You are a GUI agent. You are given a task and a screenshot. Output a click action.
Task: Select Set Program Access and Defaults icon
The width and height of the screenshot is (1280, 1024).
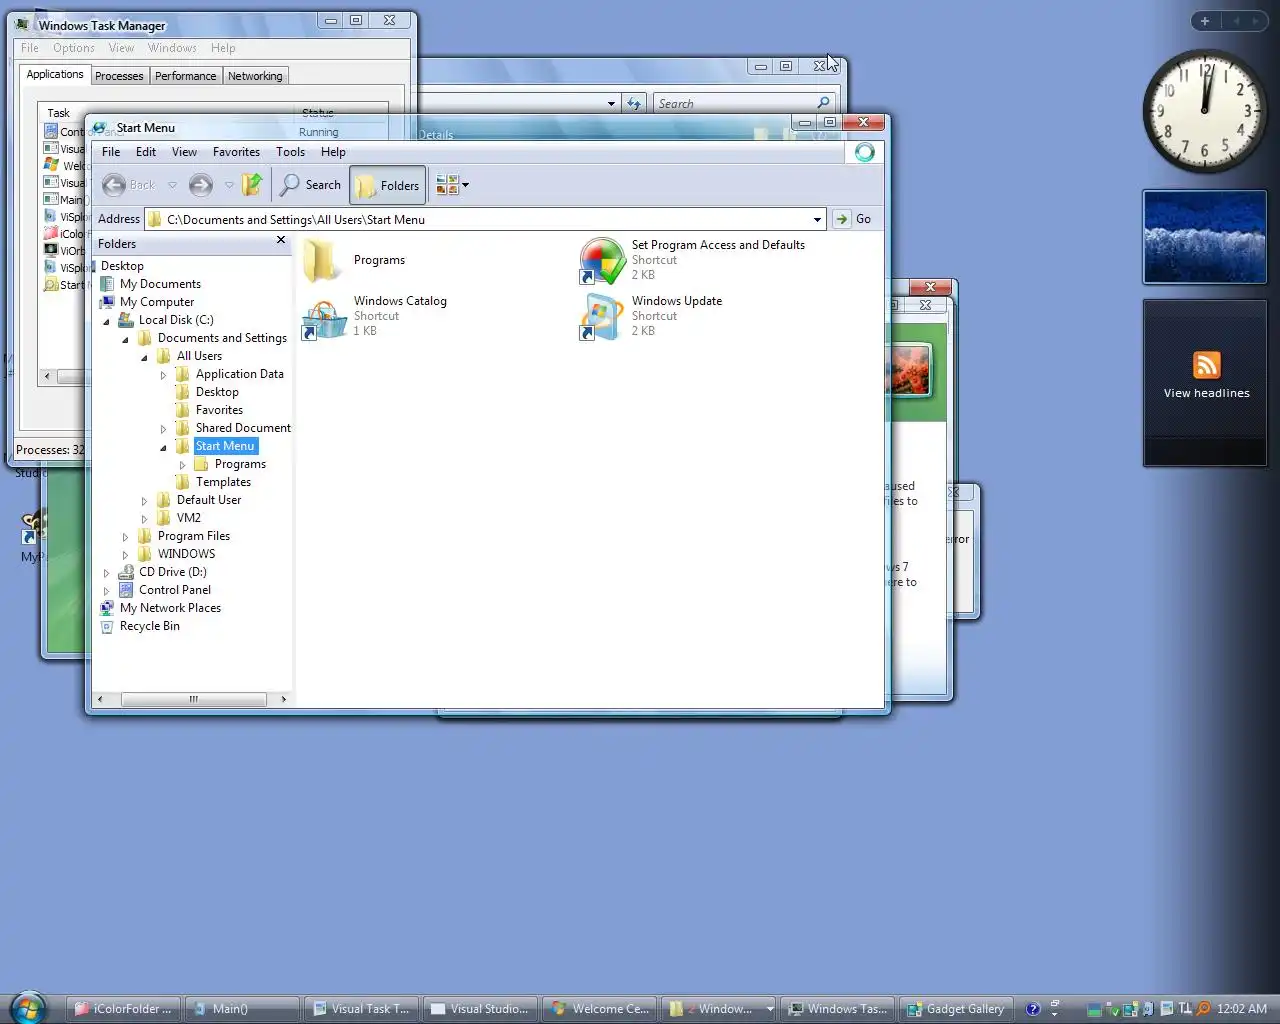(x=602, y=261)
